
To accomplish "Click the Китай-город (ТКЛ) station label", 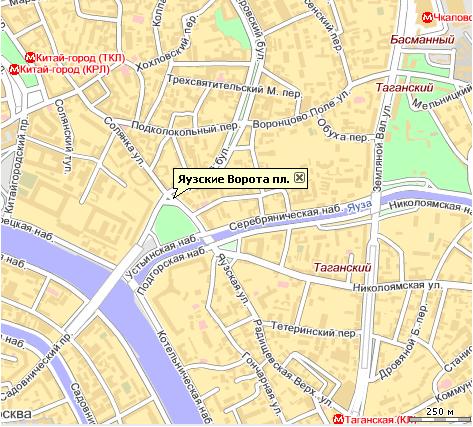I will 80,58.
